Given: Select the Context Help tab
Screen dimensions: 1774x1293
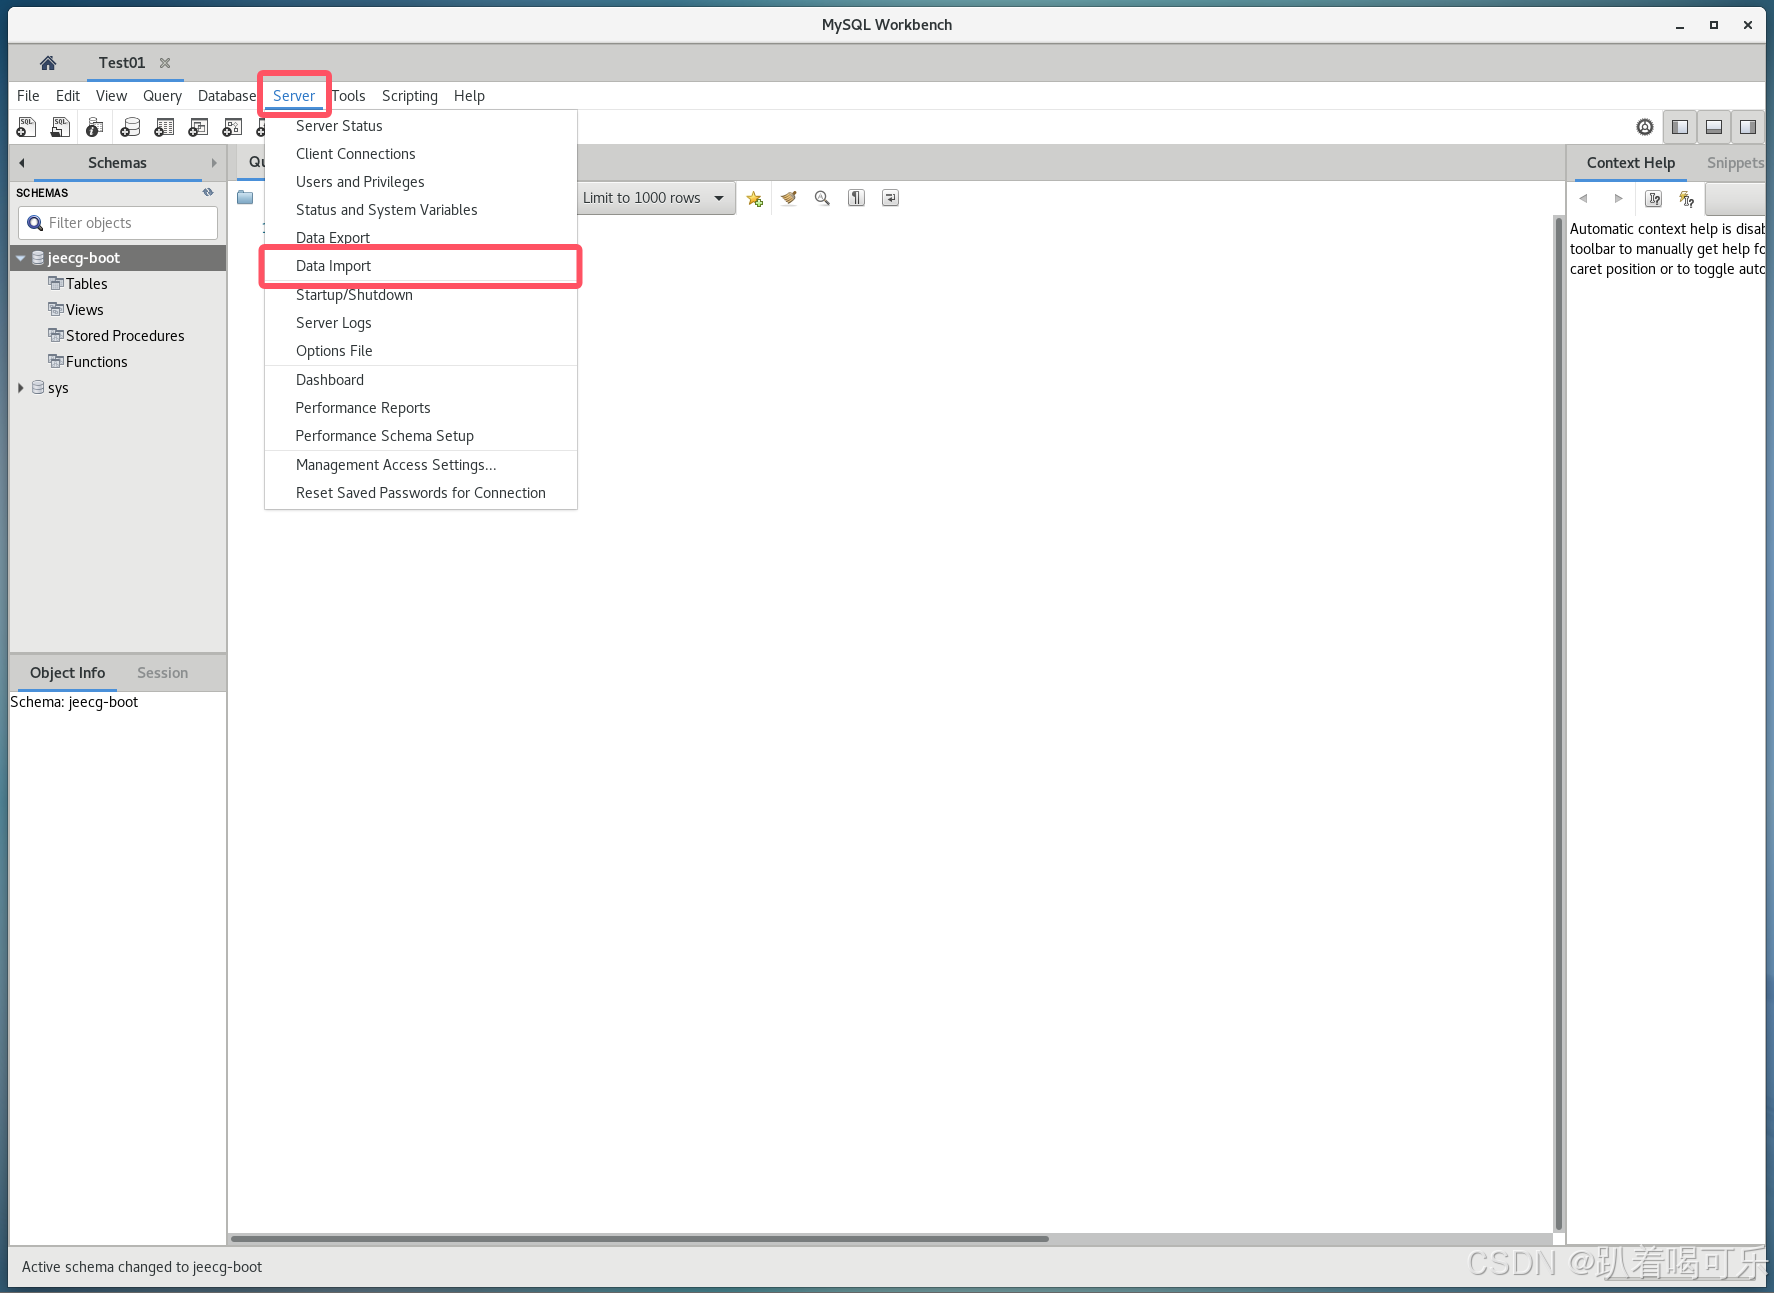Looking at the screenshot, I should 1630,163.
